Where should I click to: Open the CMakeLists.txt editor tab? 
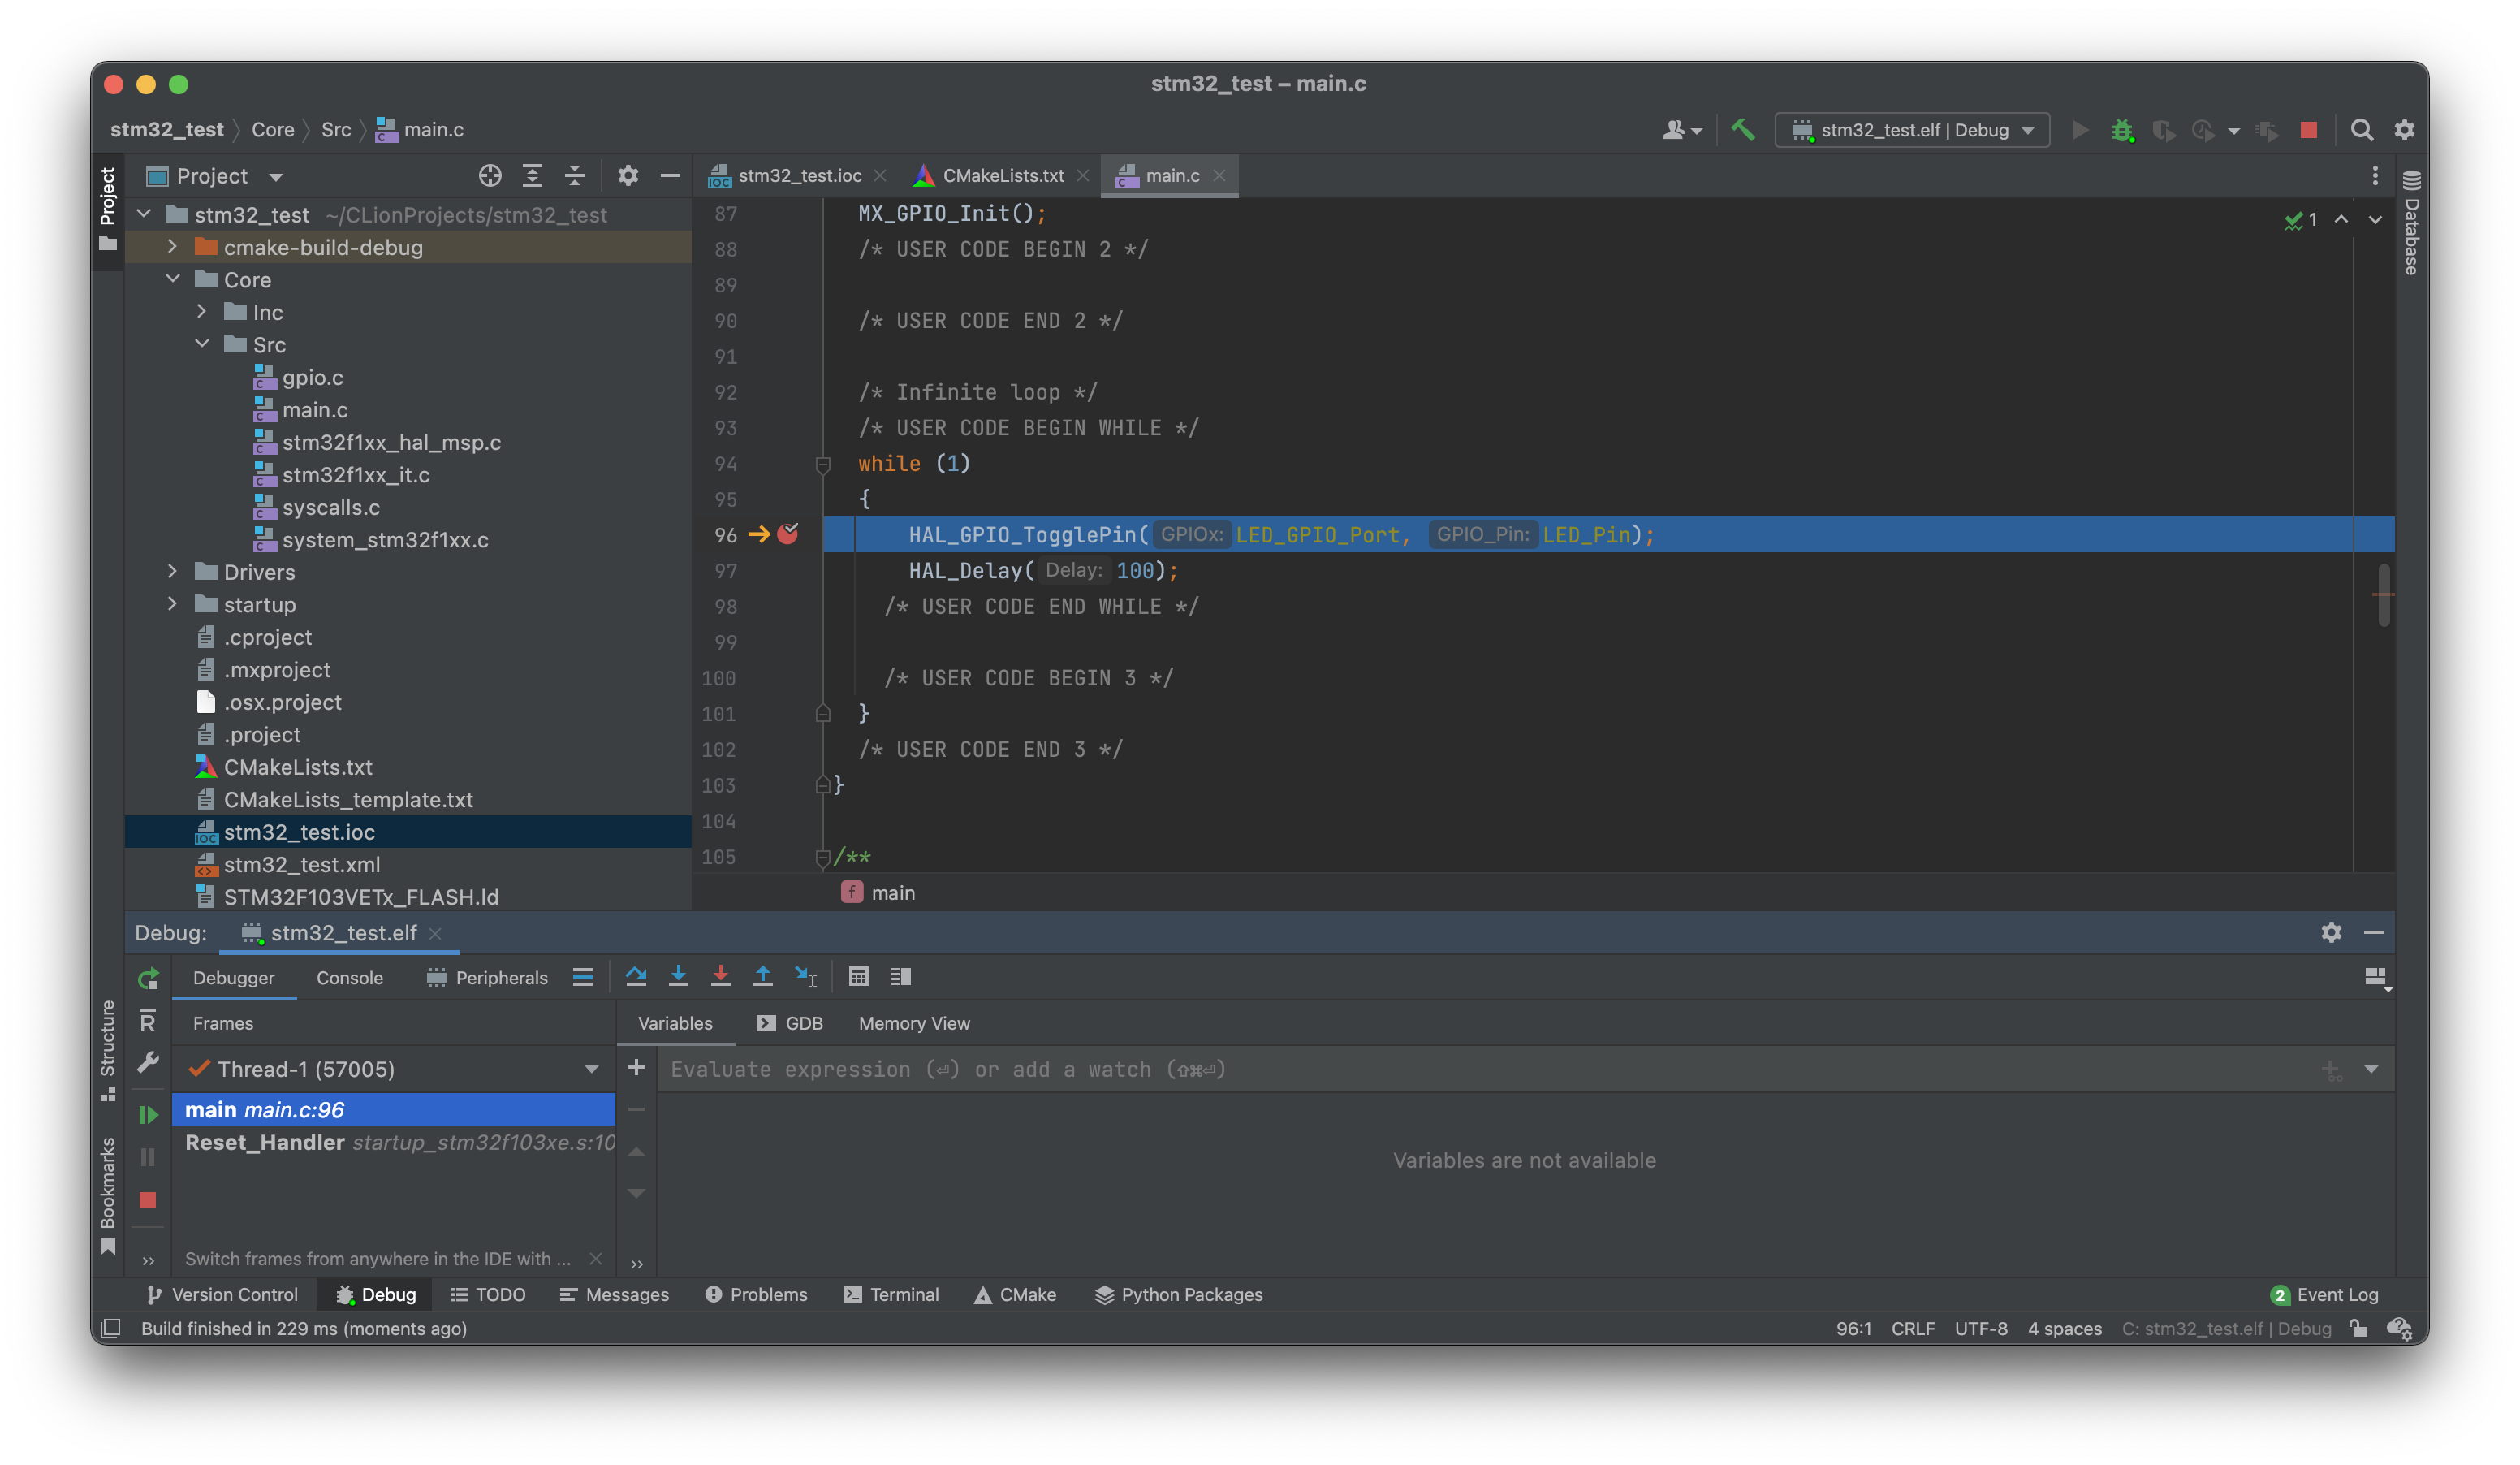pos(1003,175)
